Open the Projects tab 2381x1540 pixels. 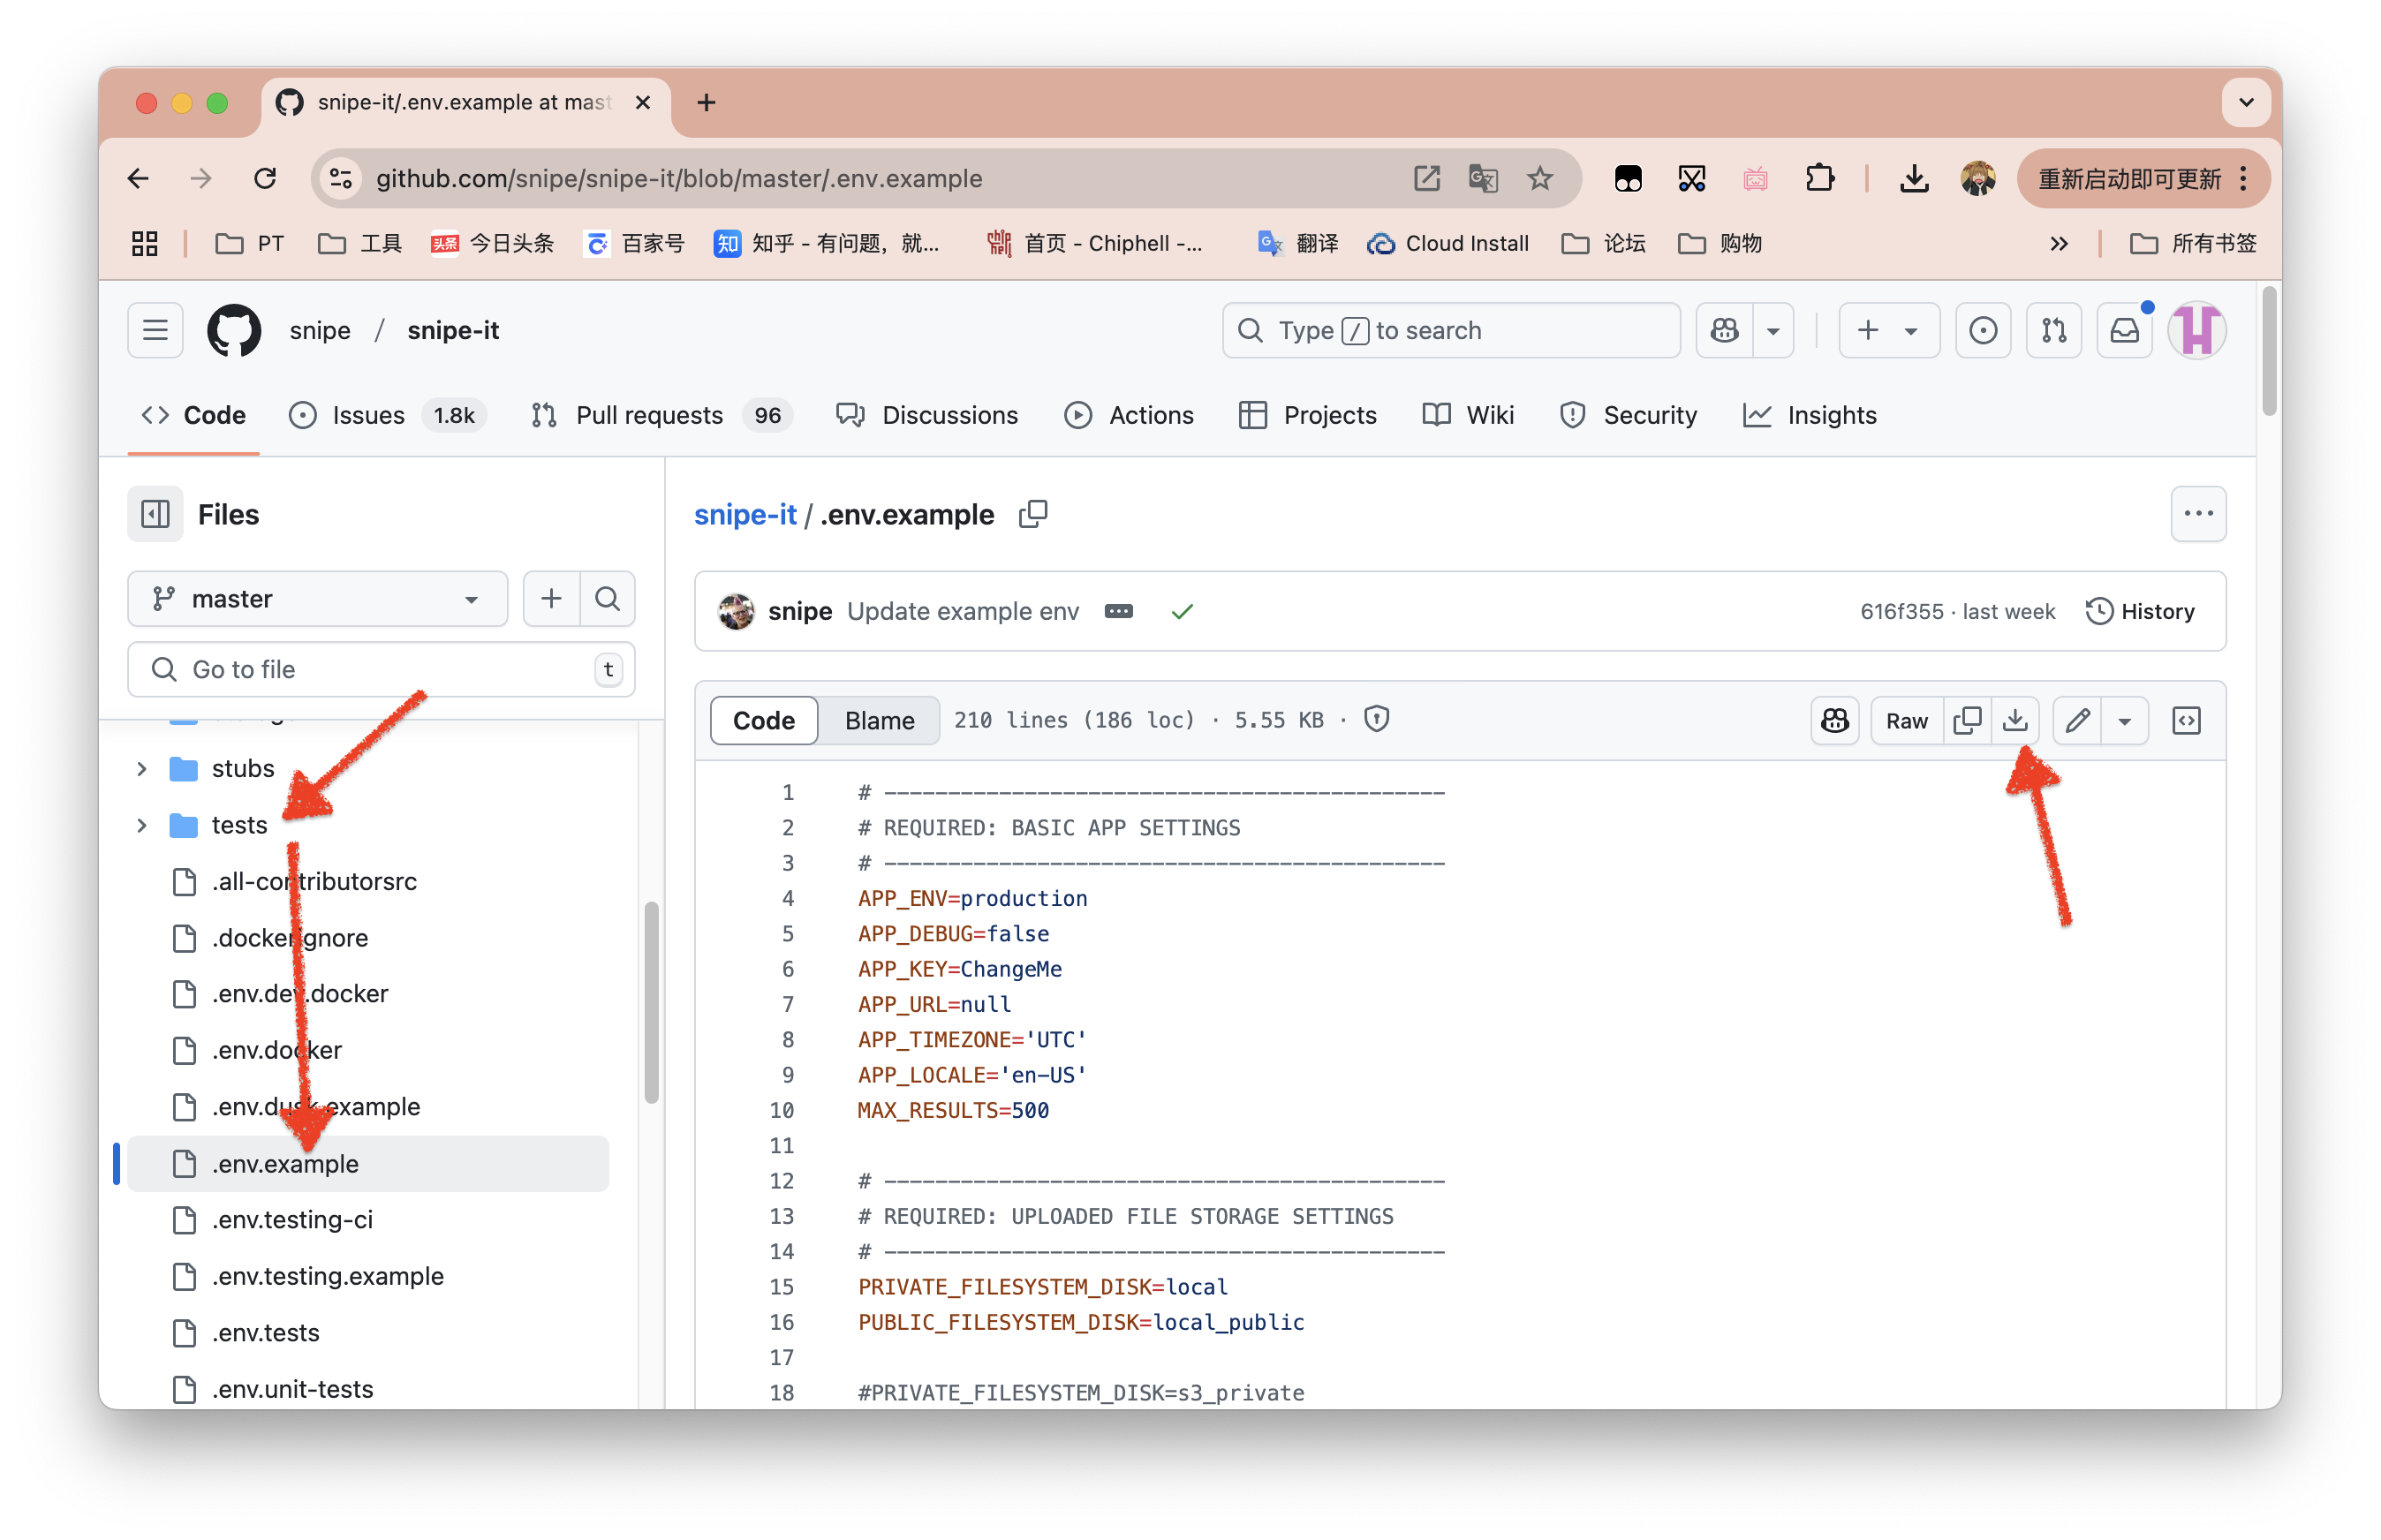pos(1306,415)
